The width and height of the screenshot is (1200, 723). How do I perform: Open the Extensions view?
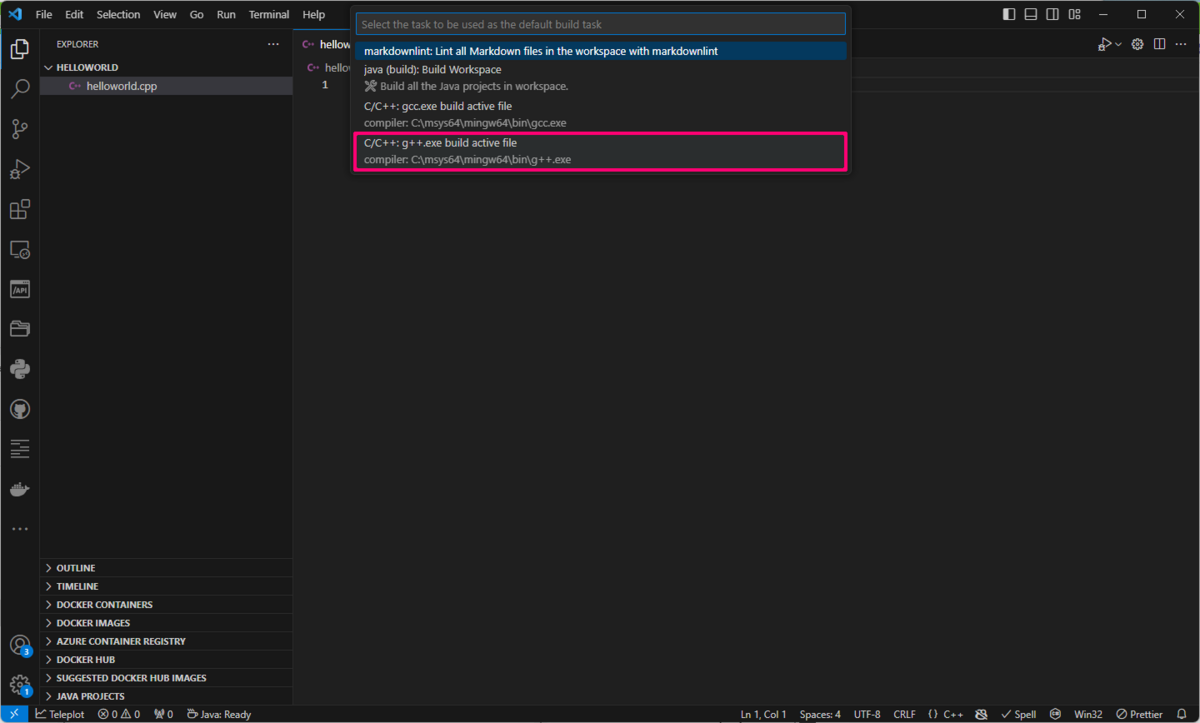(x=20, y=209)
